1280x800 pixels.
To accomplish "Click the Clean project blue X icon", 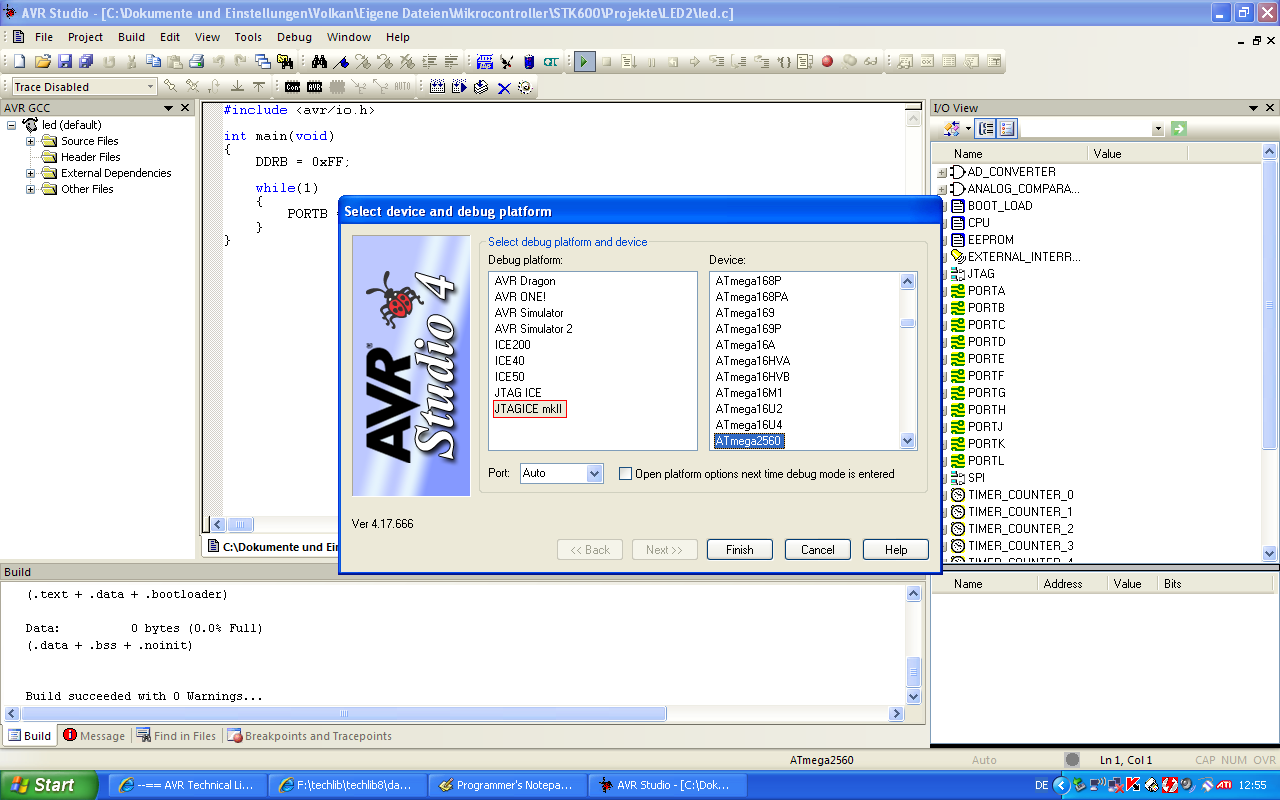I will point(504,87).
